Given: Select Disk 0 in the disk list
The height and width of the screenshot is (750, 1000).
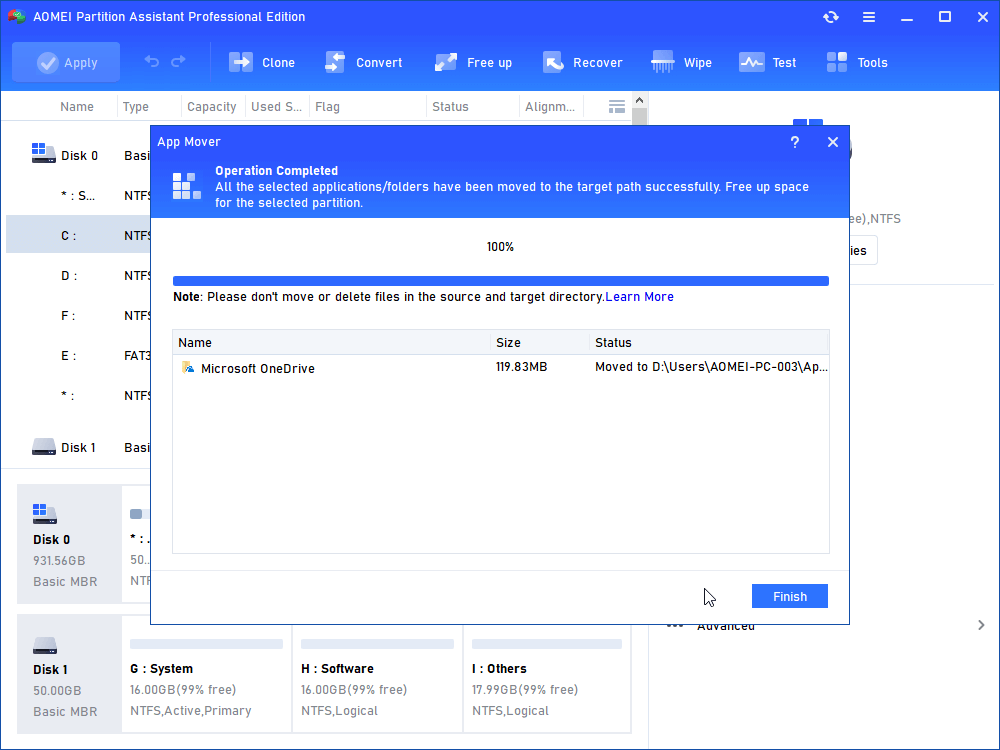Looking at the screenshot, I should (x=78, y=155).
